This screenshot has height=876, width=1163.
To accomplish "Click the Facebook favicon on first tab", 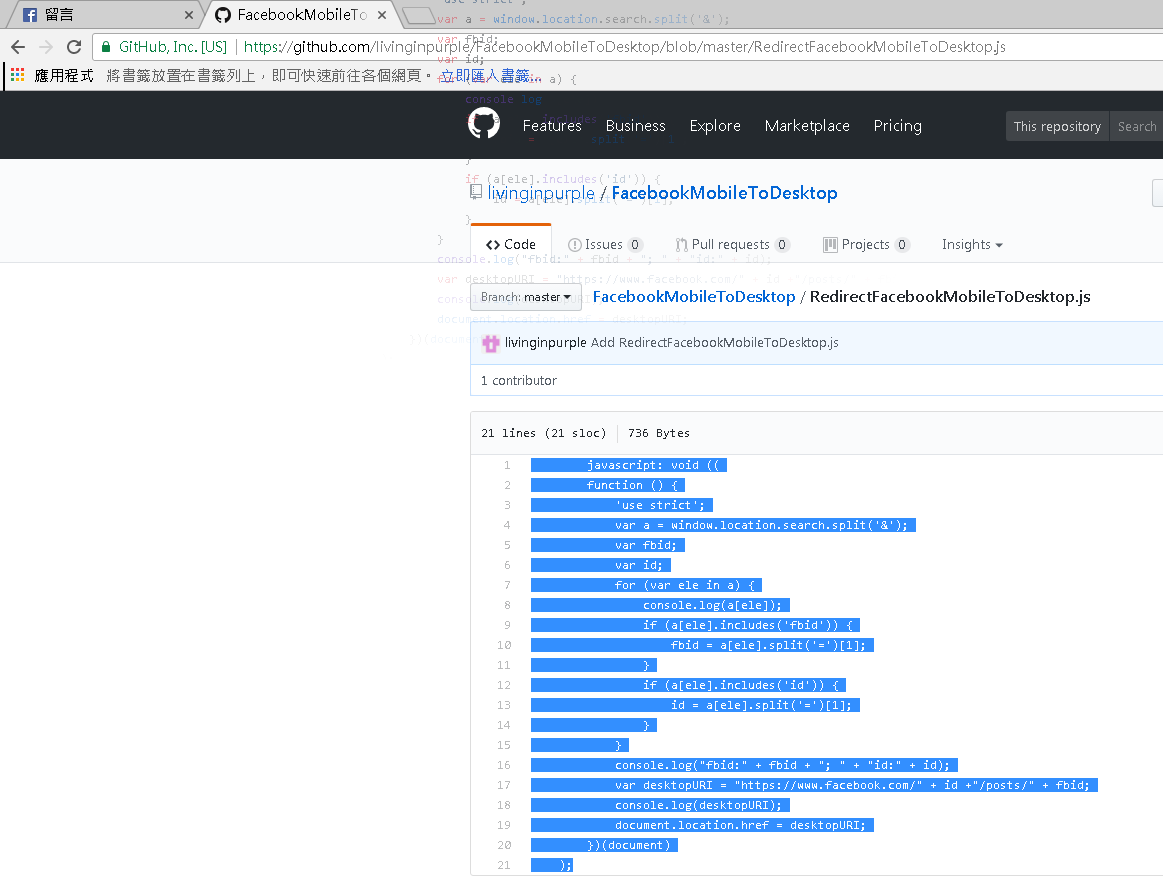I will click(x=30, y=15).
